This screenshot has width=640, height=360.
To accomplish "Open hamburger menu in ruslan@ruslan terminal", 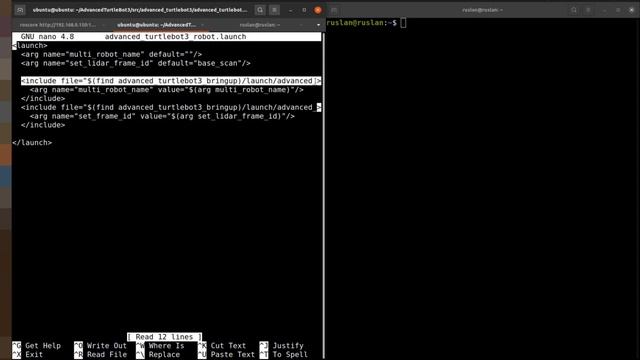I will pos(588,10).
